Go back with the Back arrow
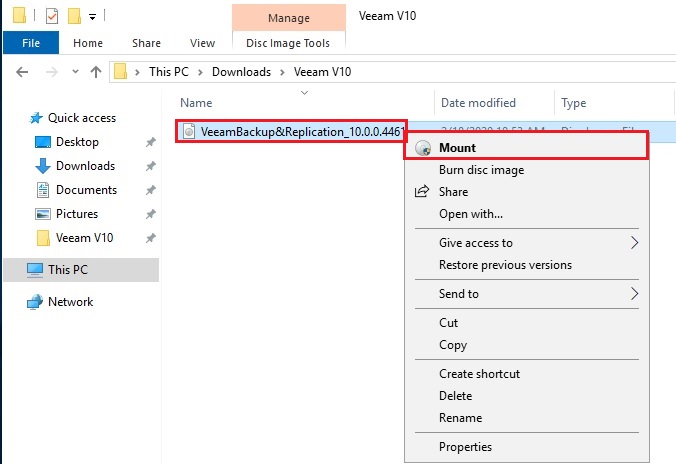 (22, 72)
